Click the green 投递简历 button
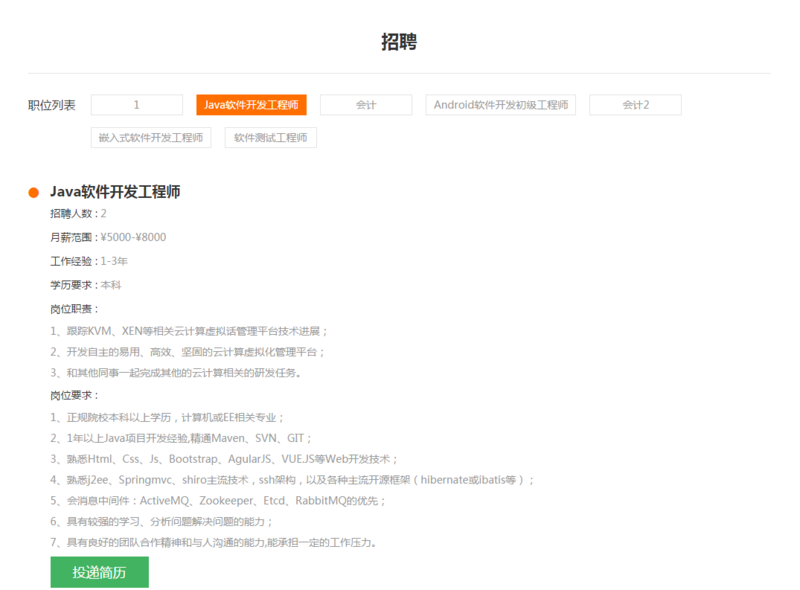Viewport: 800px width, 590px height. tap(99, 572)
